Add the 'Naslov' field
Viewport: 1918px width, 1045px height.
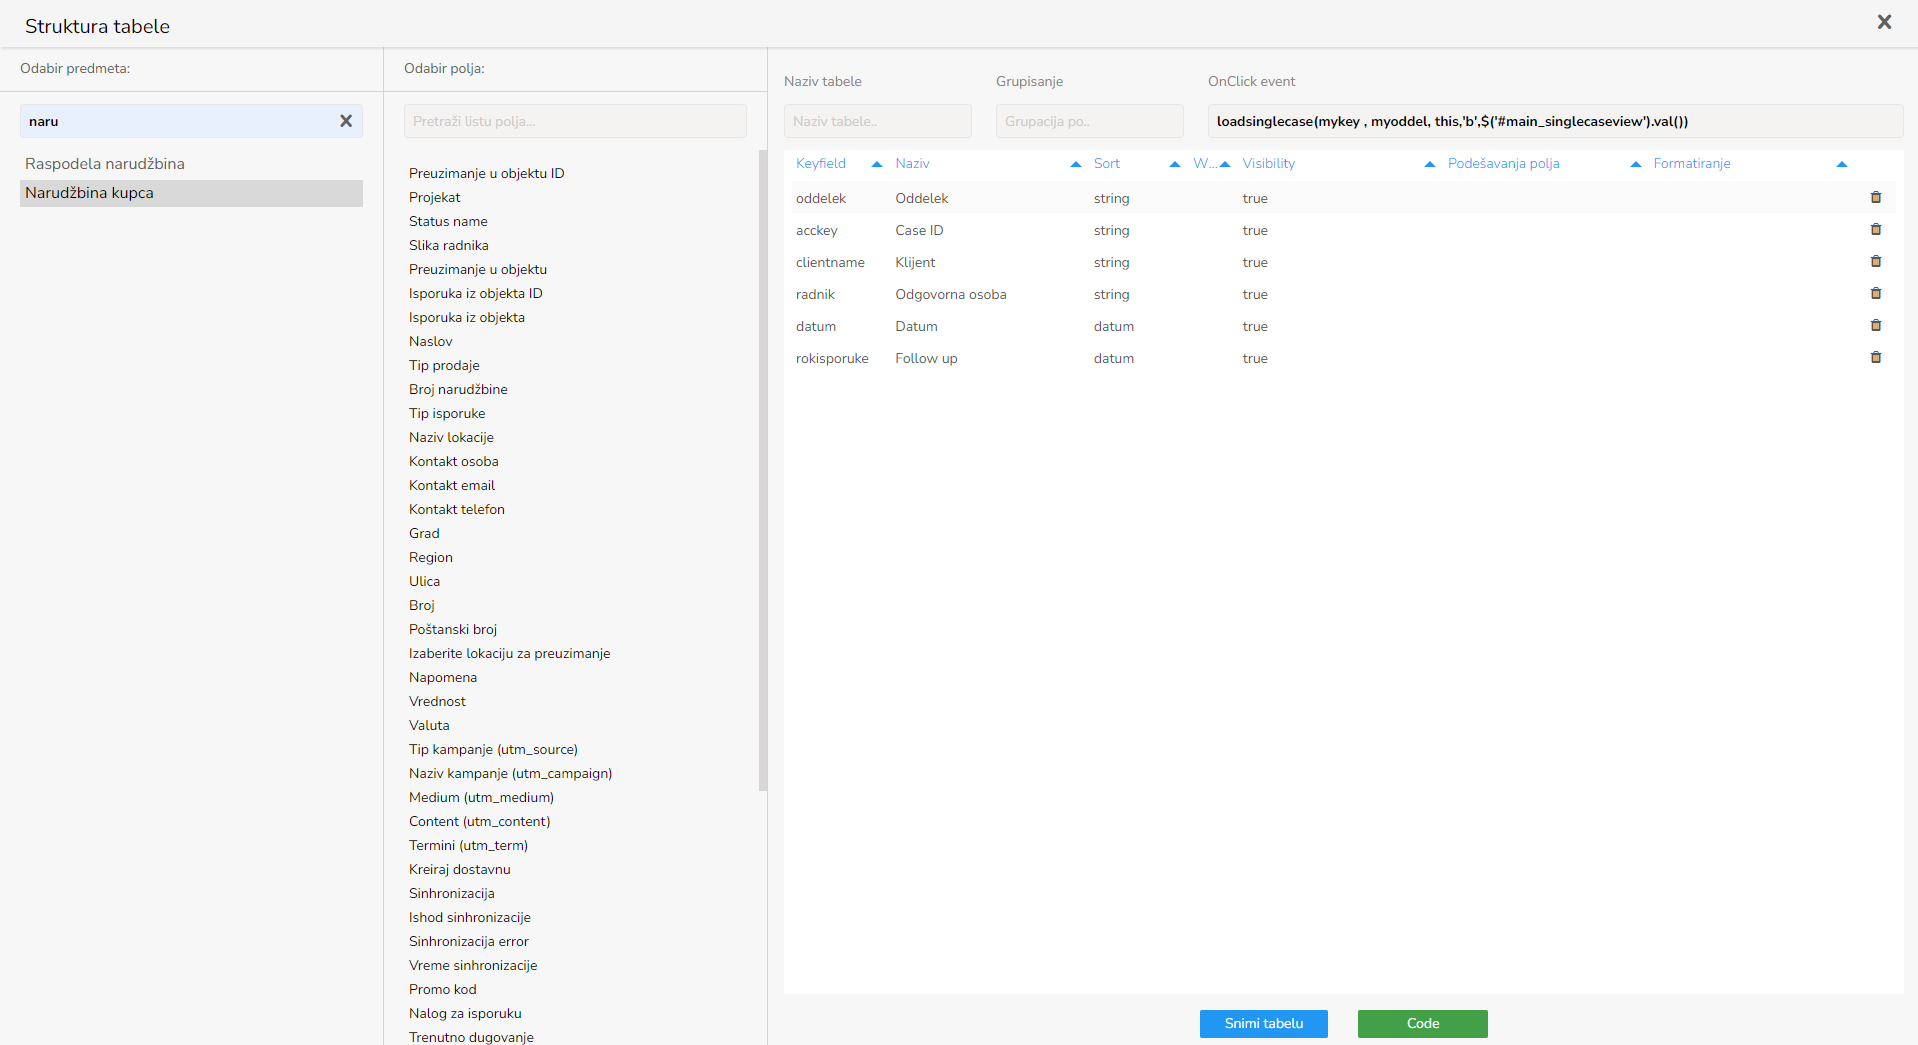431,342
